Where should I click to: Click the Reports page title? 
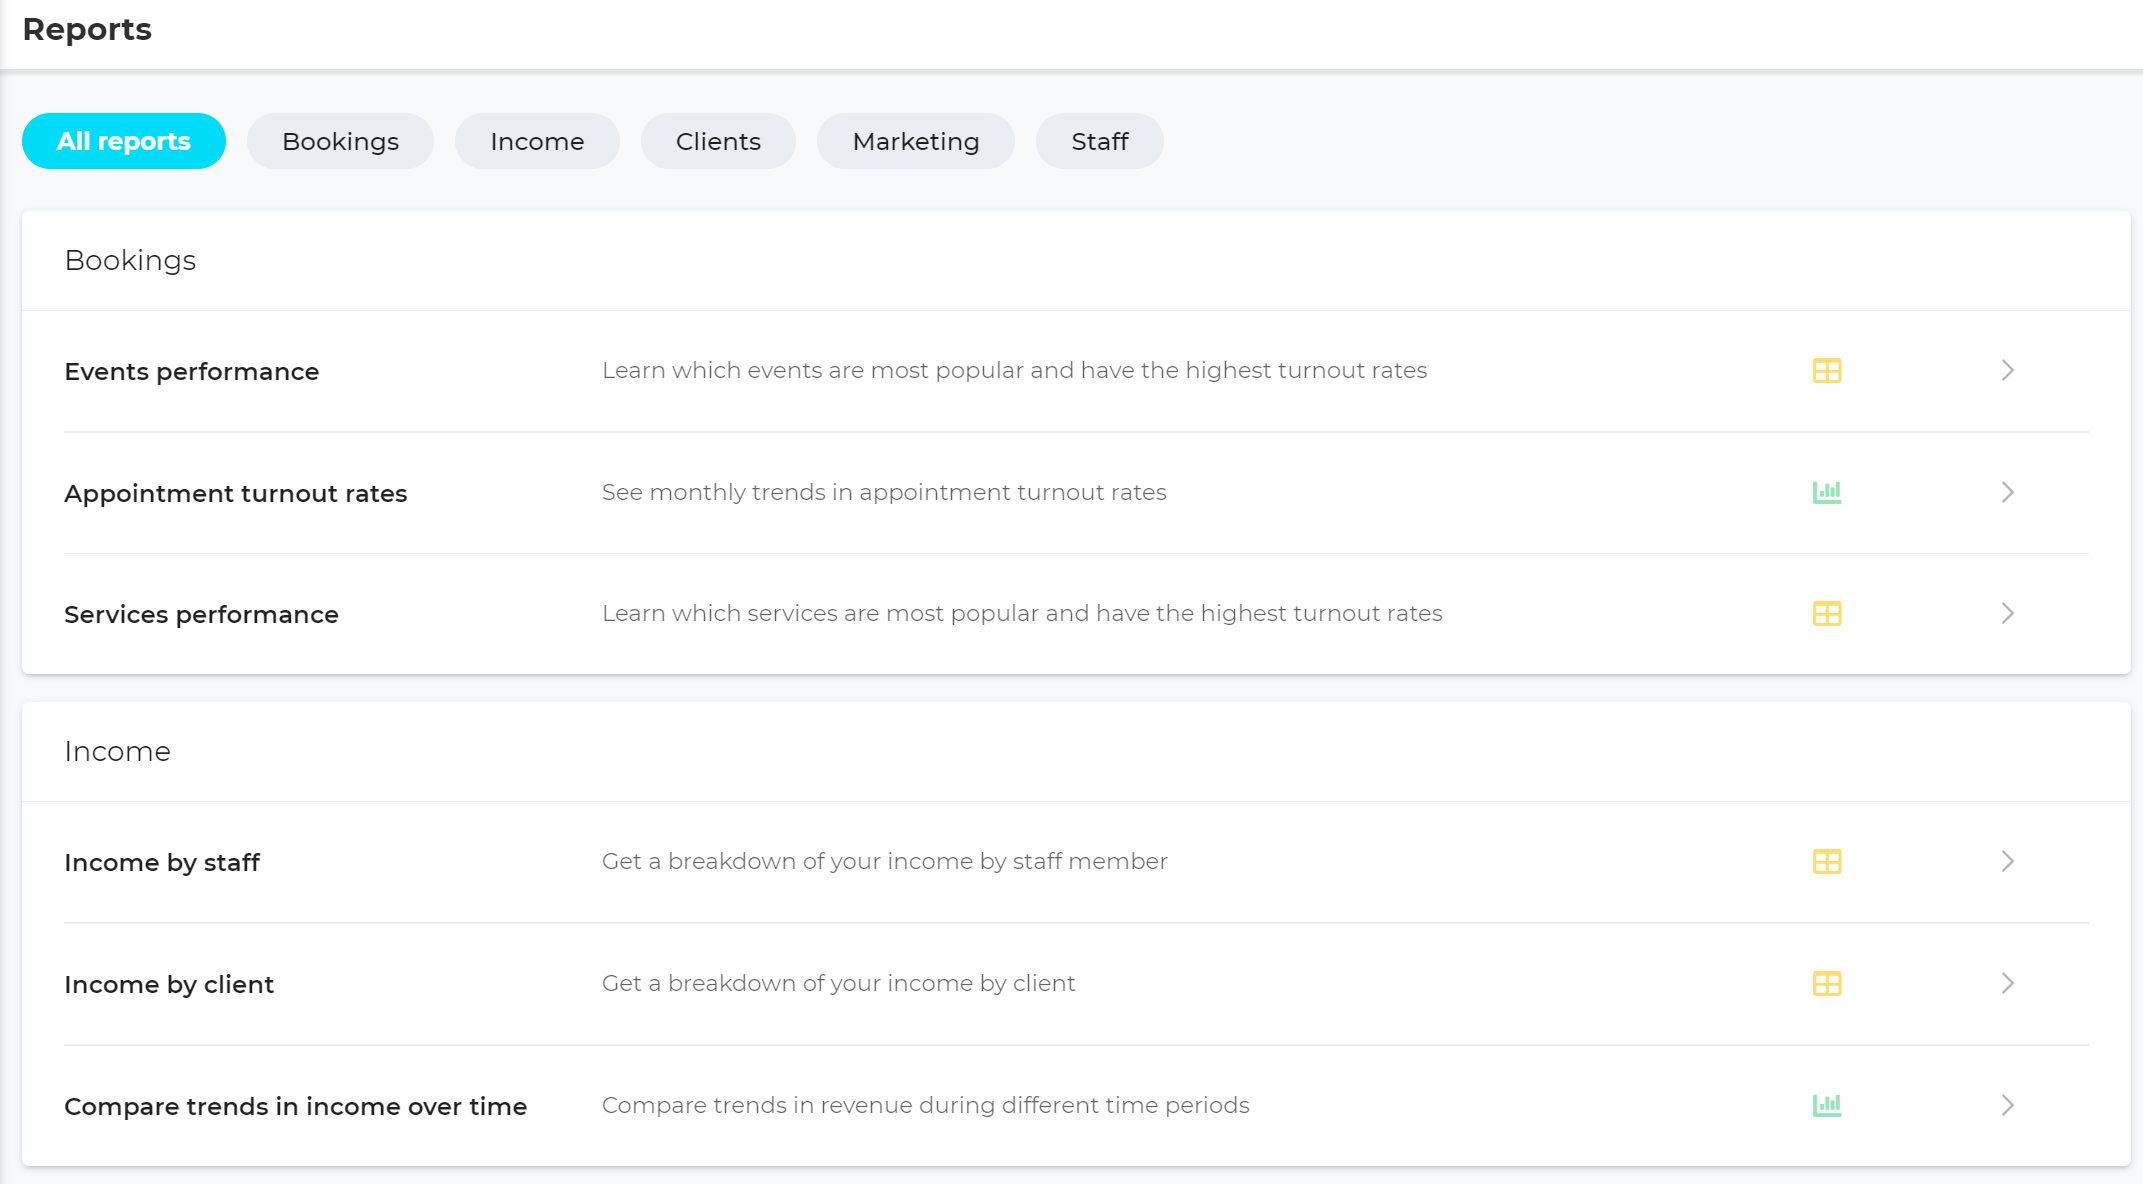click(x=87, y=29)
